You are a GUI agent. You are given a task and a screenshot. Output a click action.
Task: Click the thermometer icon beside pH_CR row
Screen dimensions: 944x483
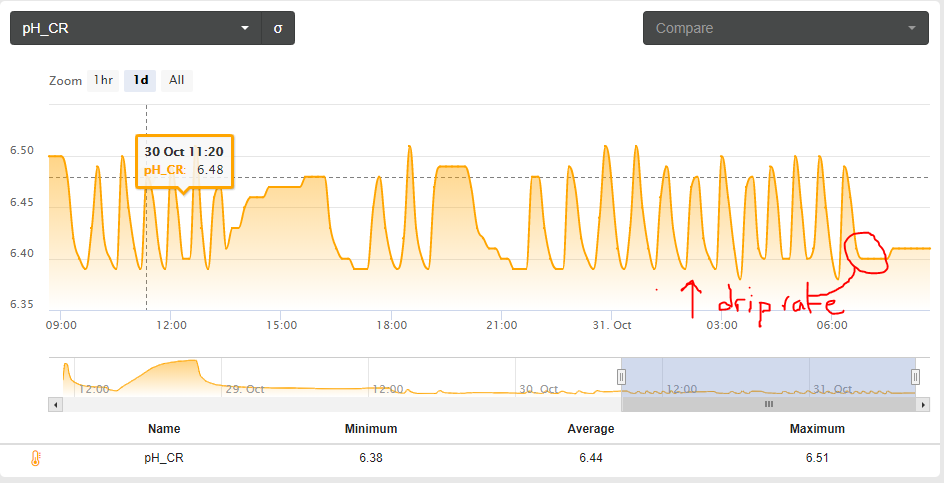coord(36,458)
